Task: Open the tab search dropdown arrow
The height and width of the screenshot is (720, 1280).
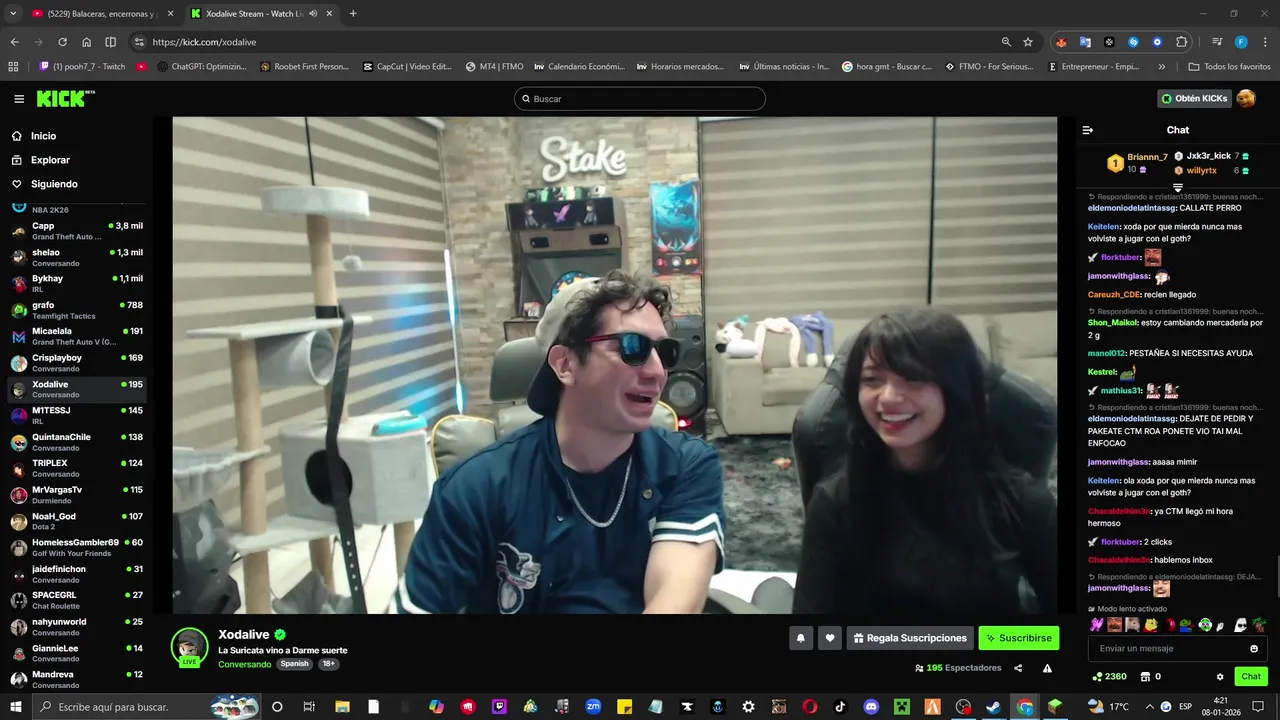Action: click(14, 14)
